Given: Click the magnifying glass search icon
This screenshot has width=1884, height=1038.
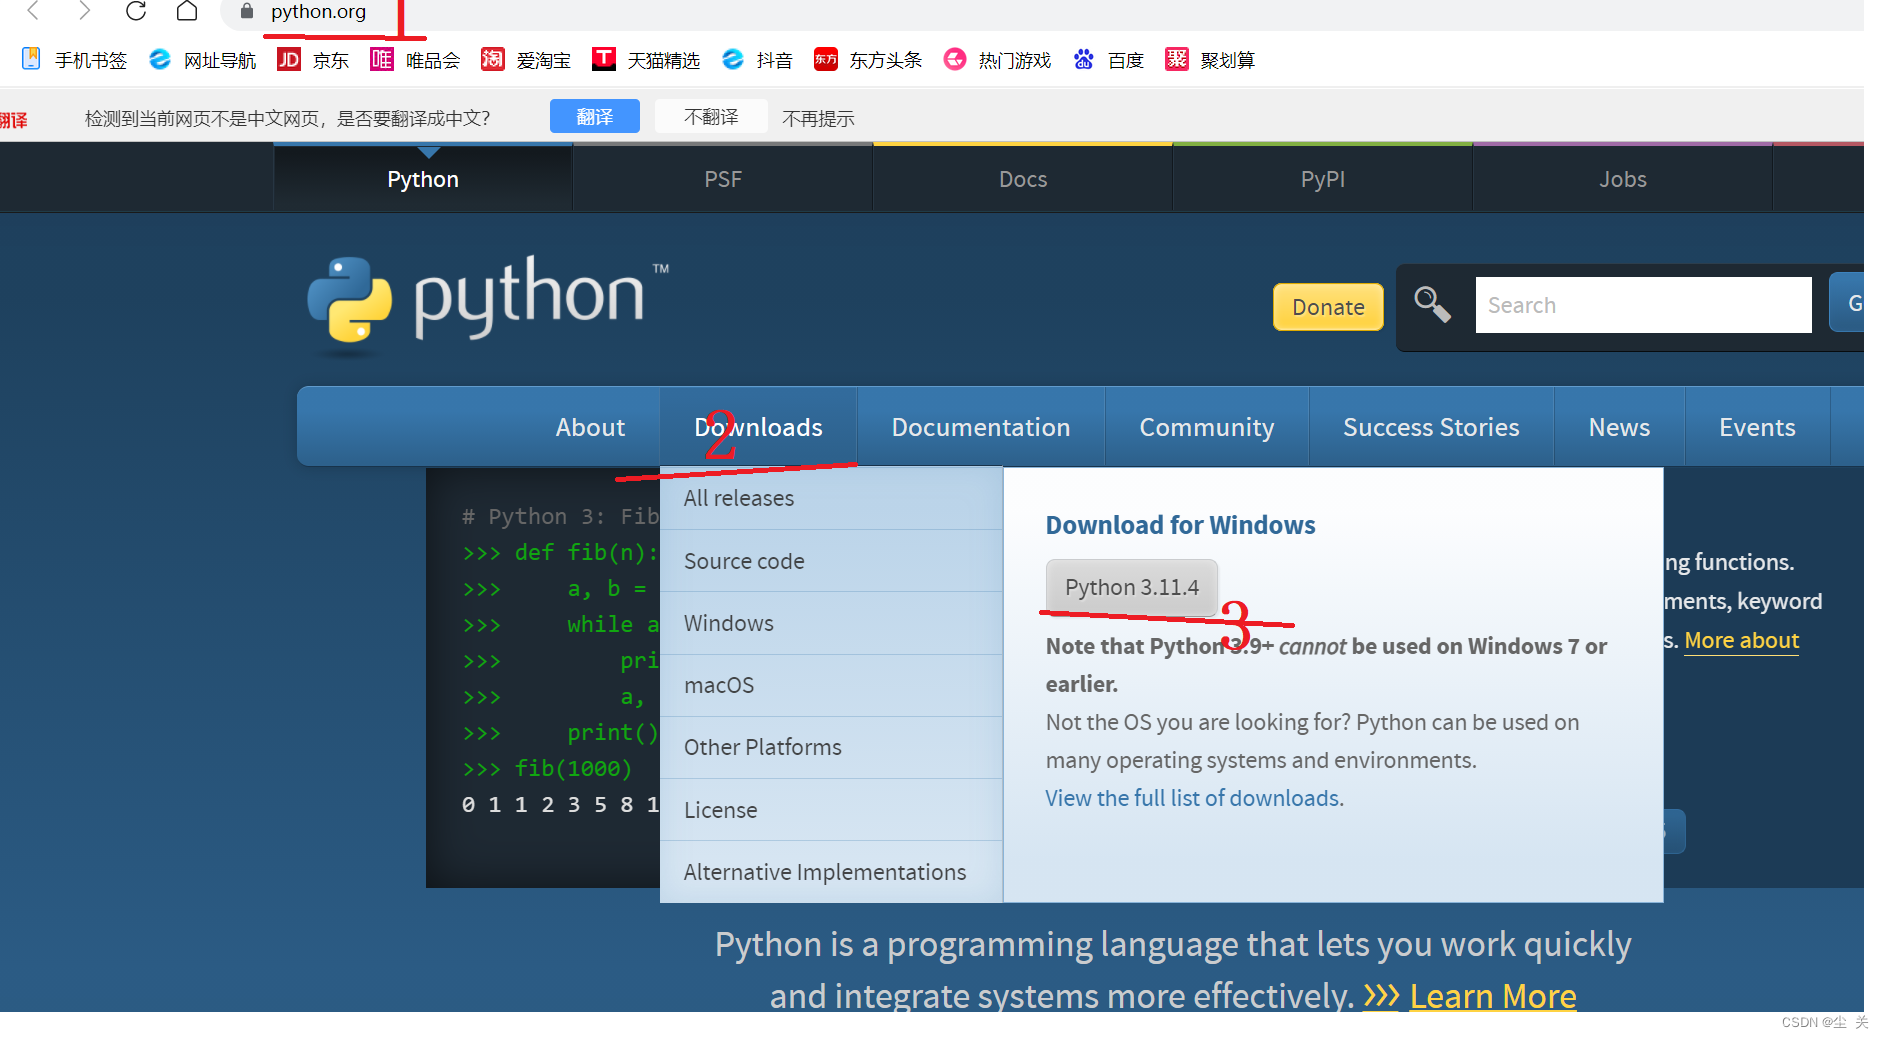Looking at the screenshot, I should coord(1432,304).
